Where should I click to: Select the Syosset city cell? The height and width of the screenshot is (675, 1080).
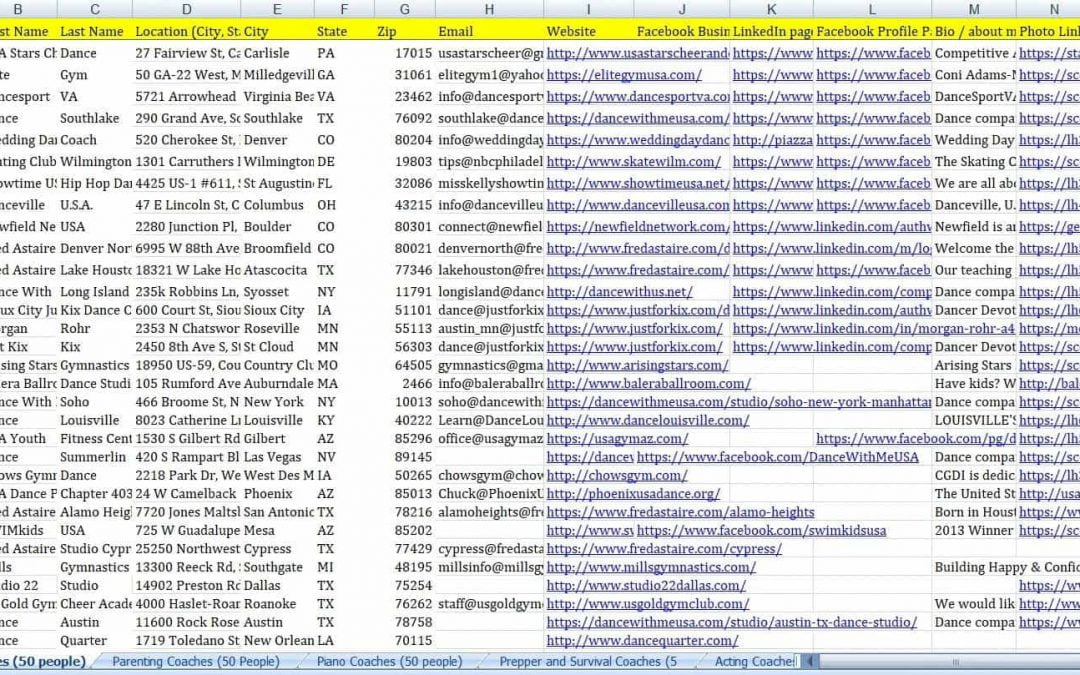278,291
